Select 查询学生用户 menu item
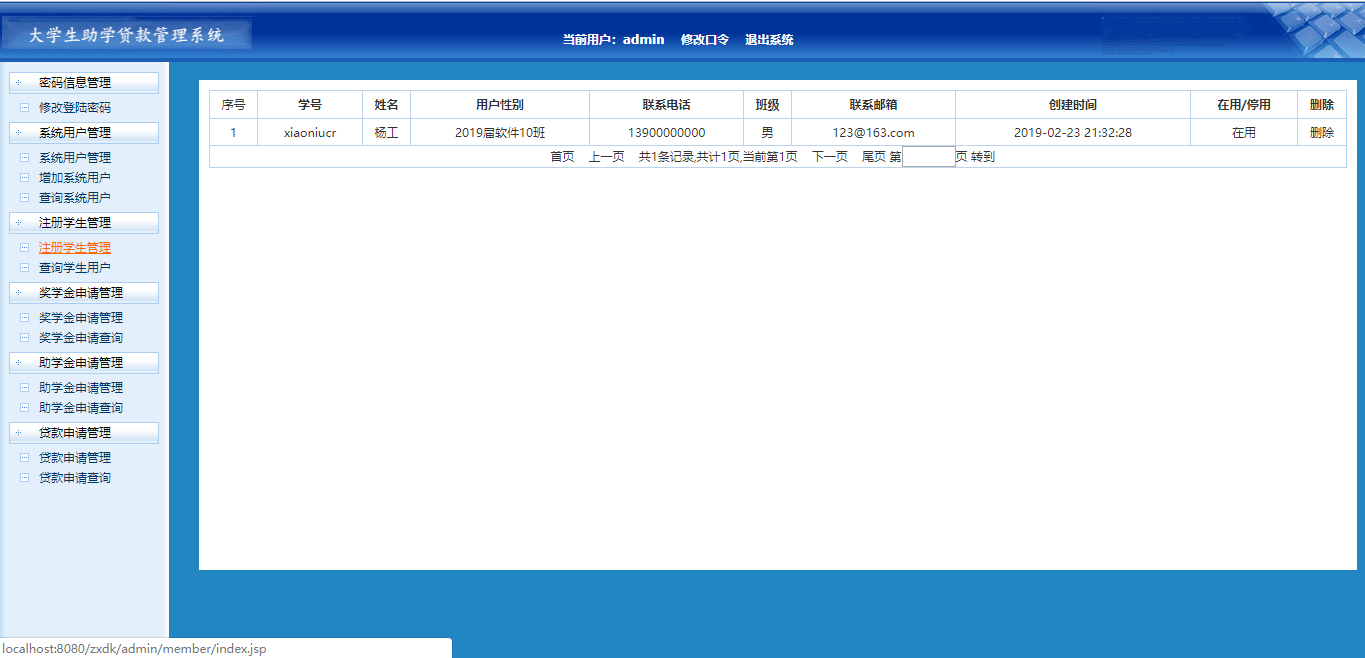Viewport: 1365px width, 658px height. click(x=75, y=268)
